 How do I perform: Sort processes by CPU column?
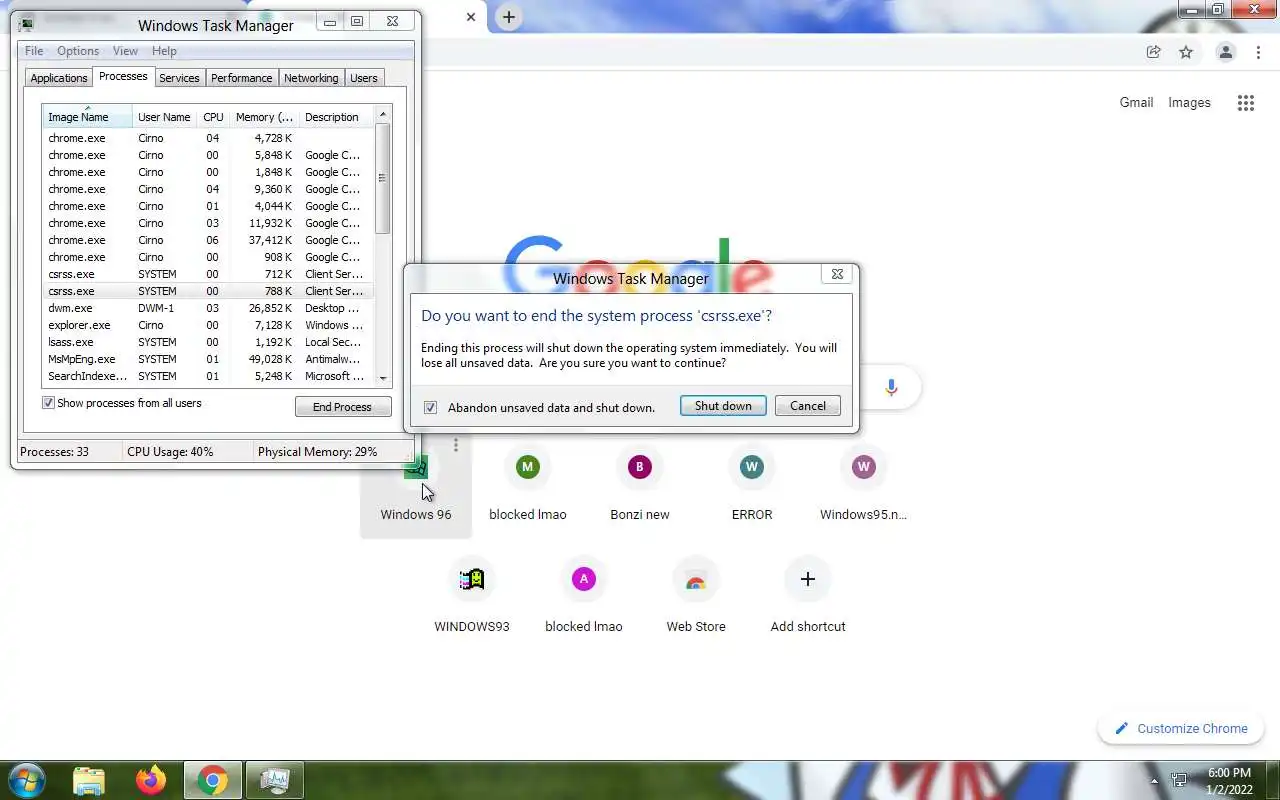(x=213, y=117)
